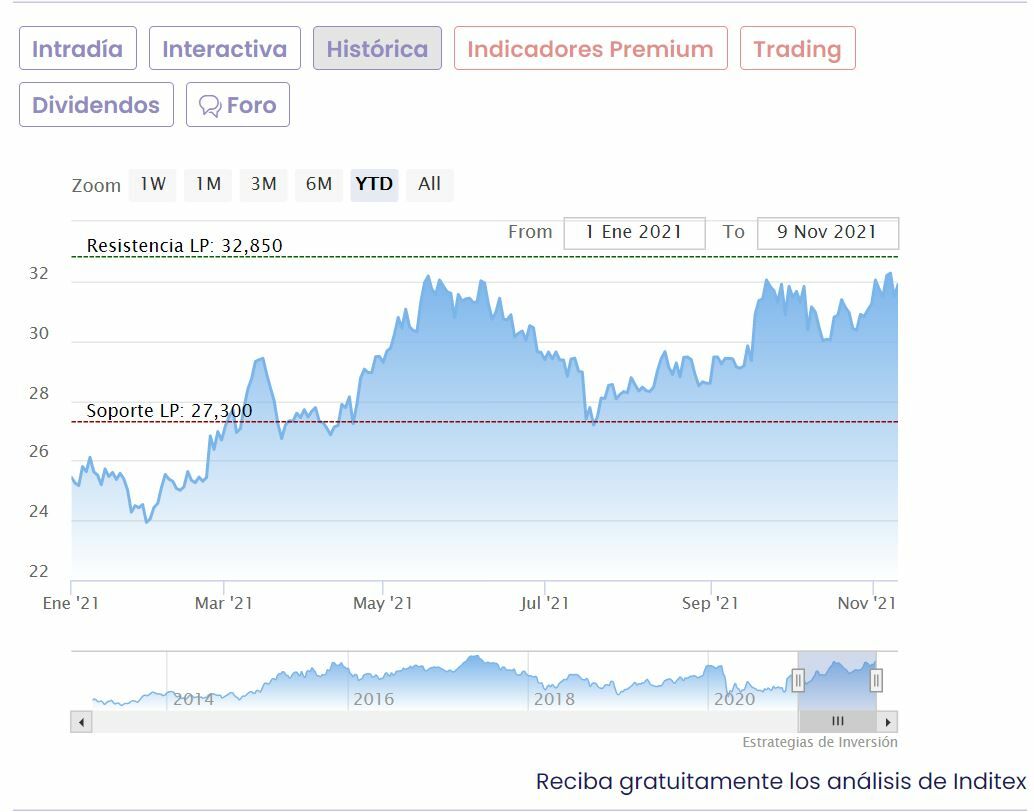
Task: Click the navigator scrollbar thumb
Action: [x=838, y=722]
